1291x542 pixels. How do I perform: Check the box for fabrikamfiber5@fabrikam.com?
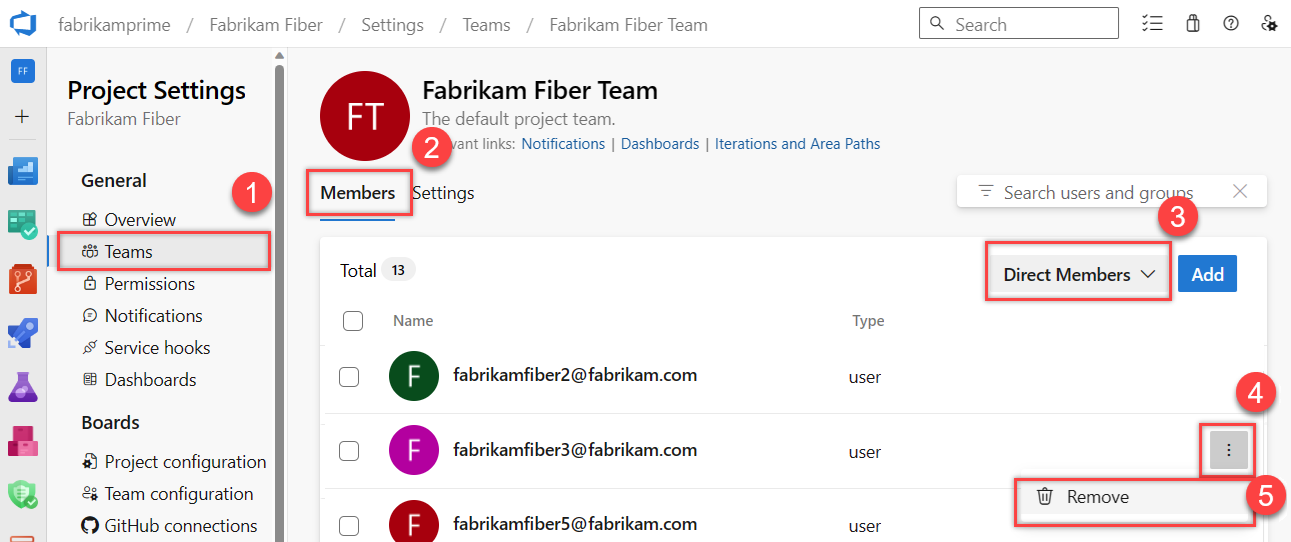(349, 525)
